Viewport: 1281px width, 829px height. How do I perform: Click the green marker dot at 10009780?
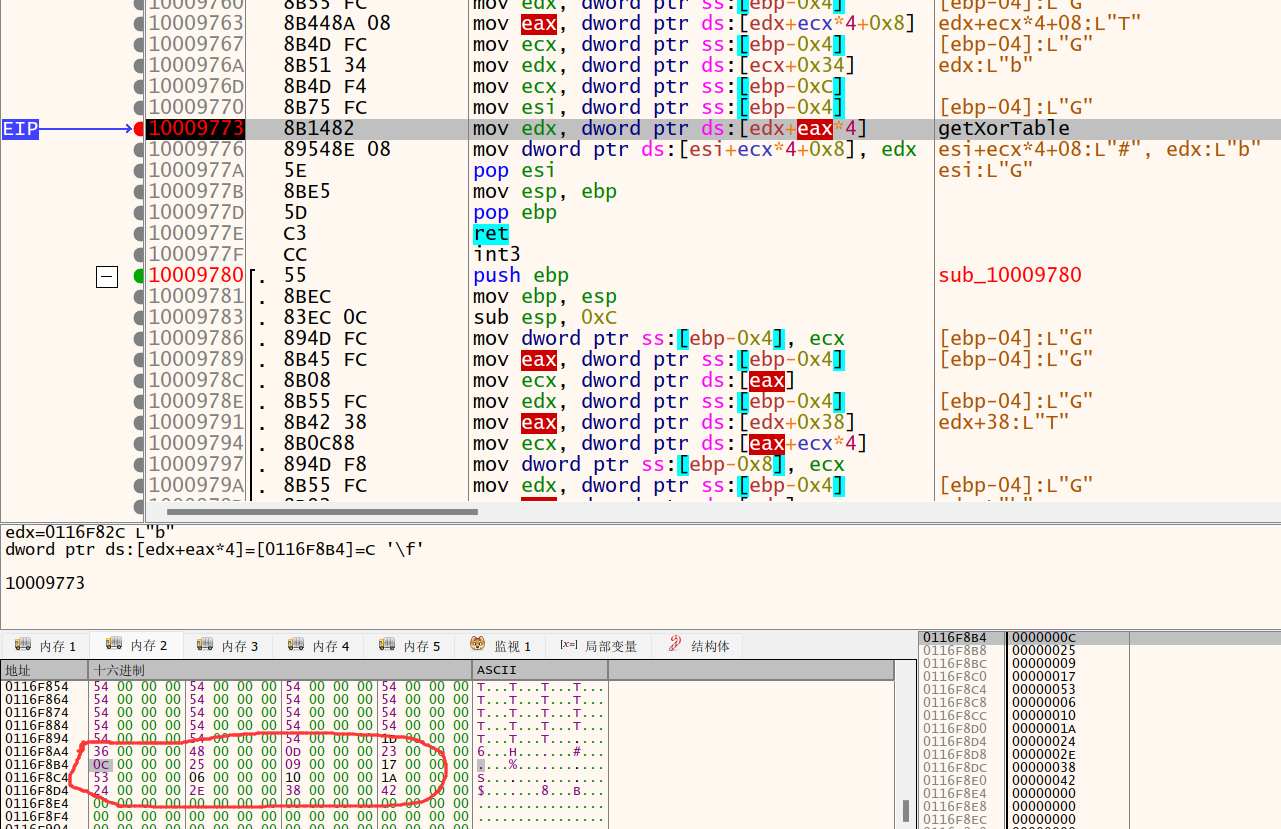point(138,276)
